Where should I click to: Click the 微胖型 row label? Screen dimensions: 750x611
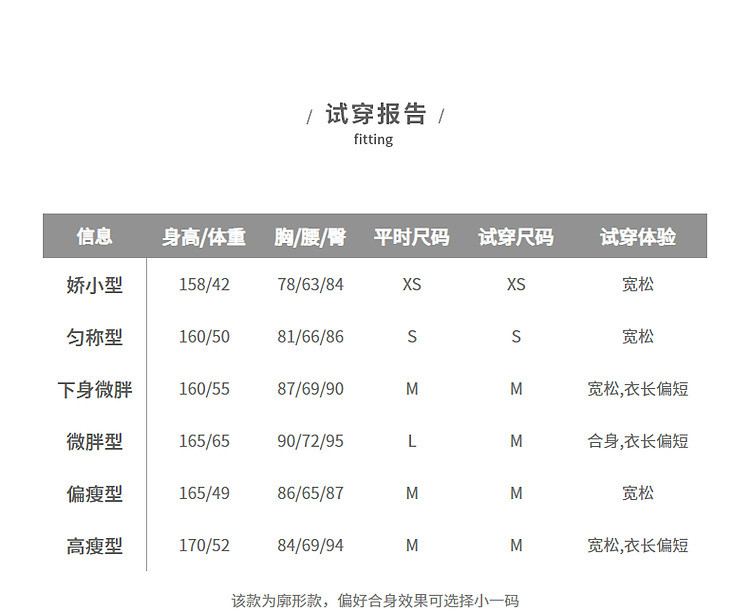95,441
